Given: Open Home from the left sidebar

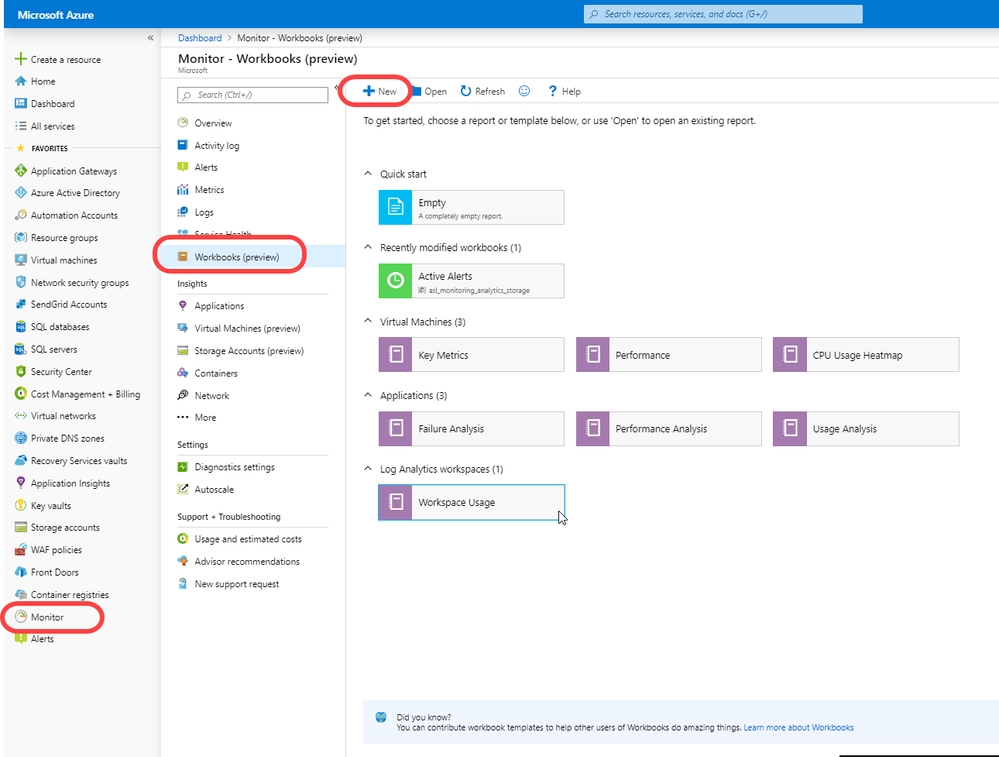Looking at the screenshot, I should pyautogui.click(x=43, y=82).
